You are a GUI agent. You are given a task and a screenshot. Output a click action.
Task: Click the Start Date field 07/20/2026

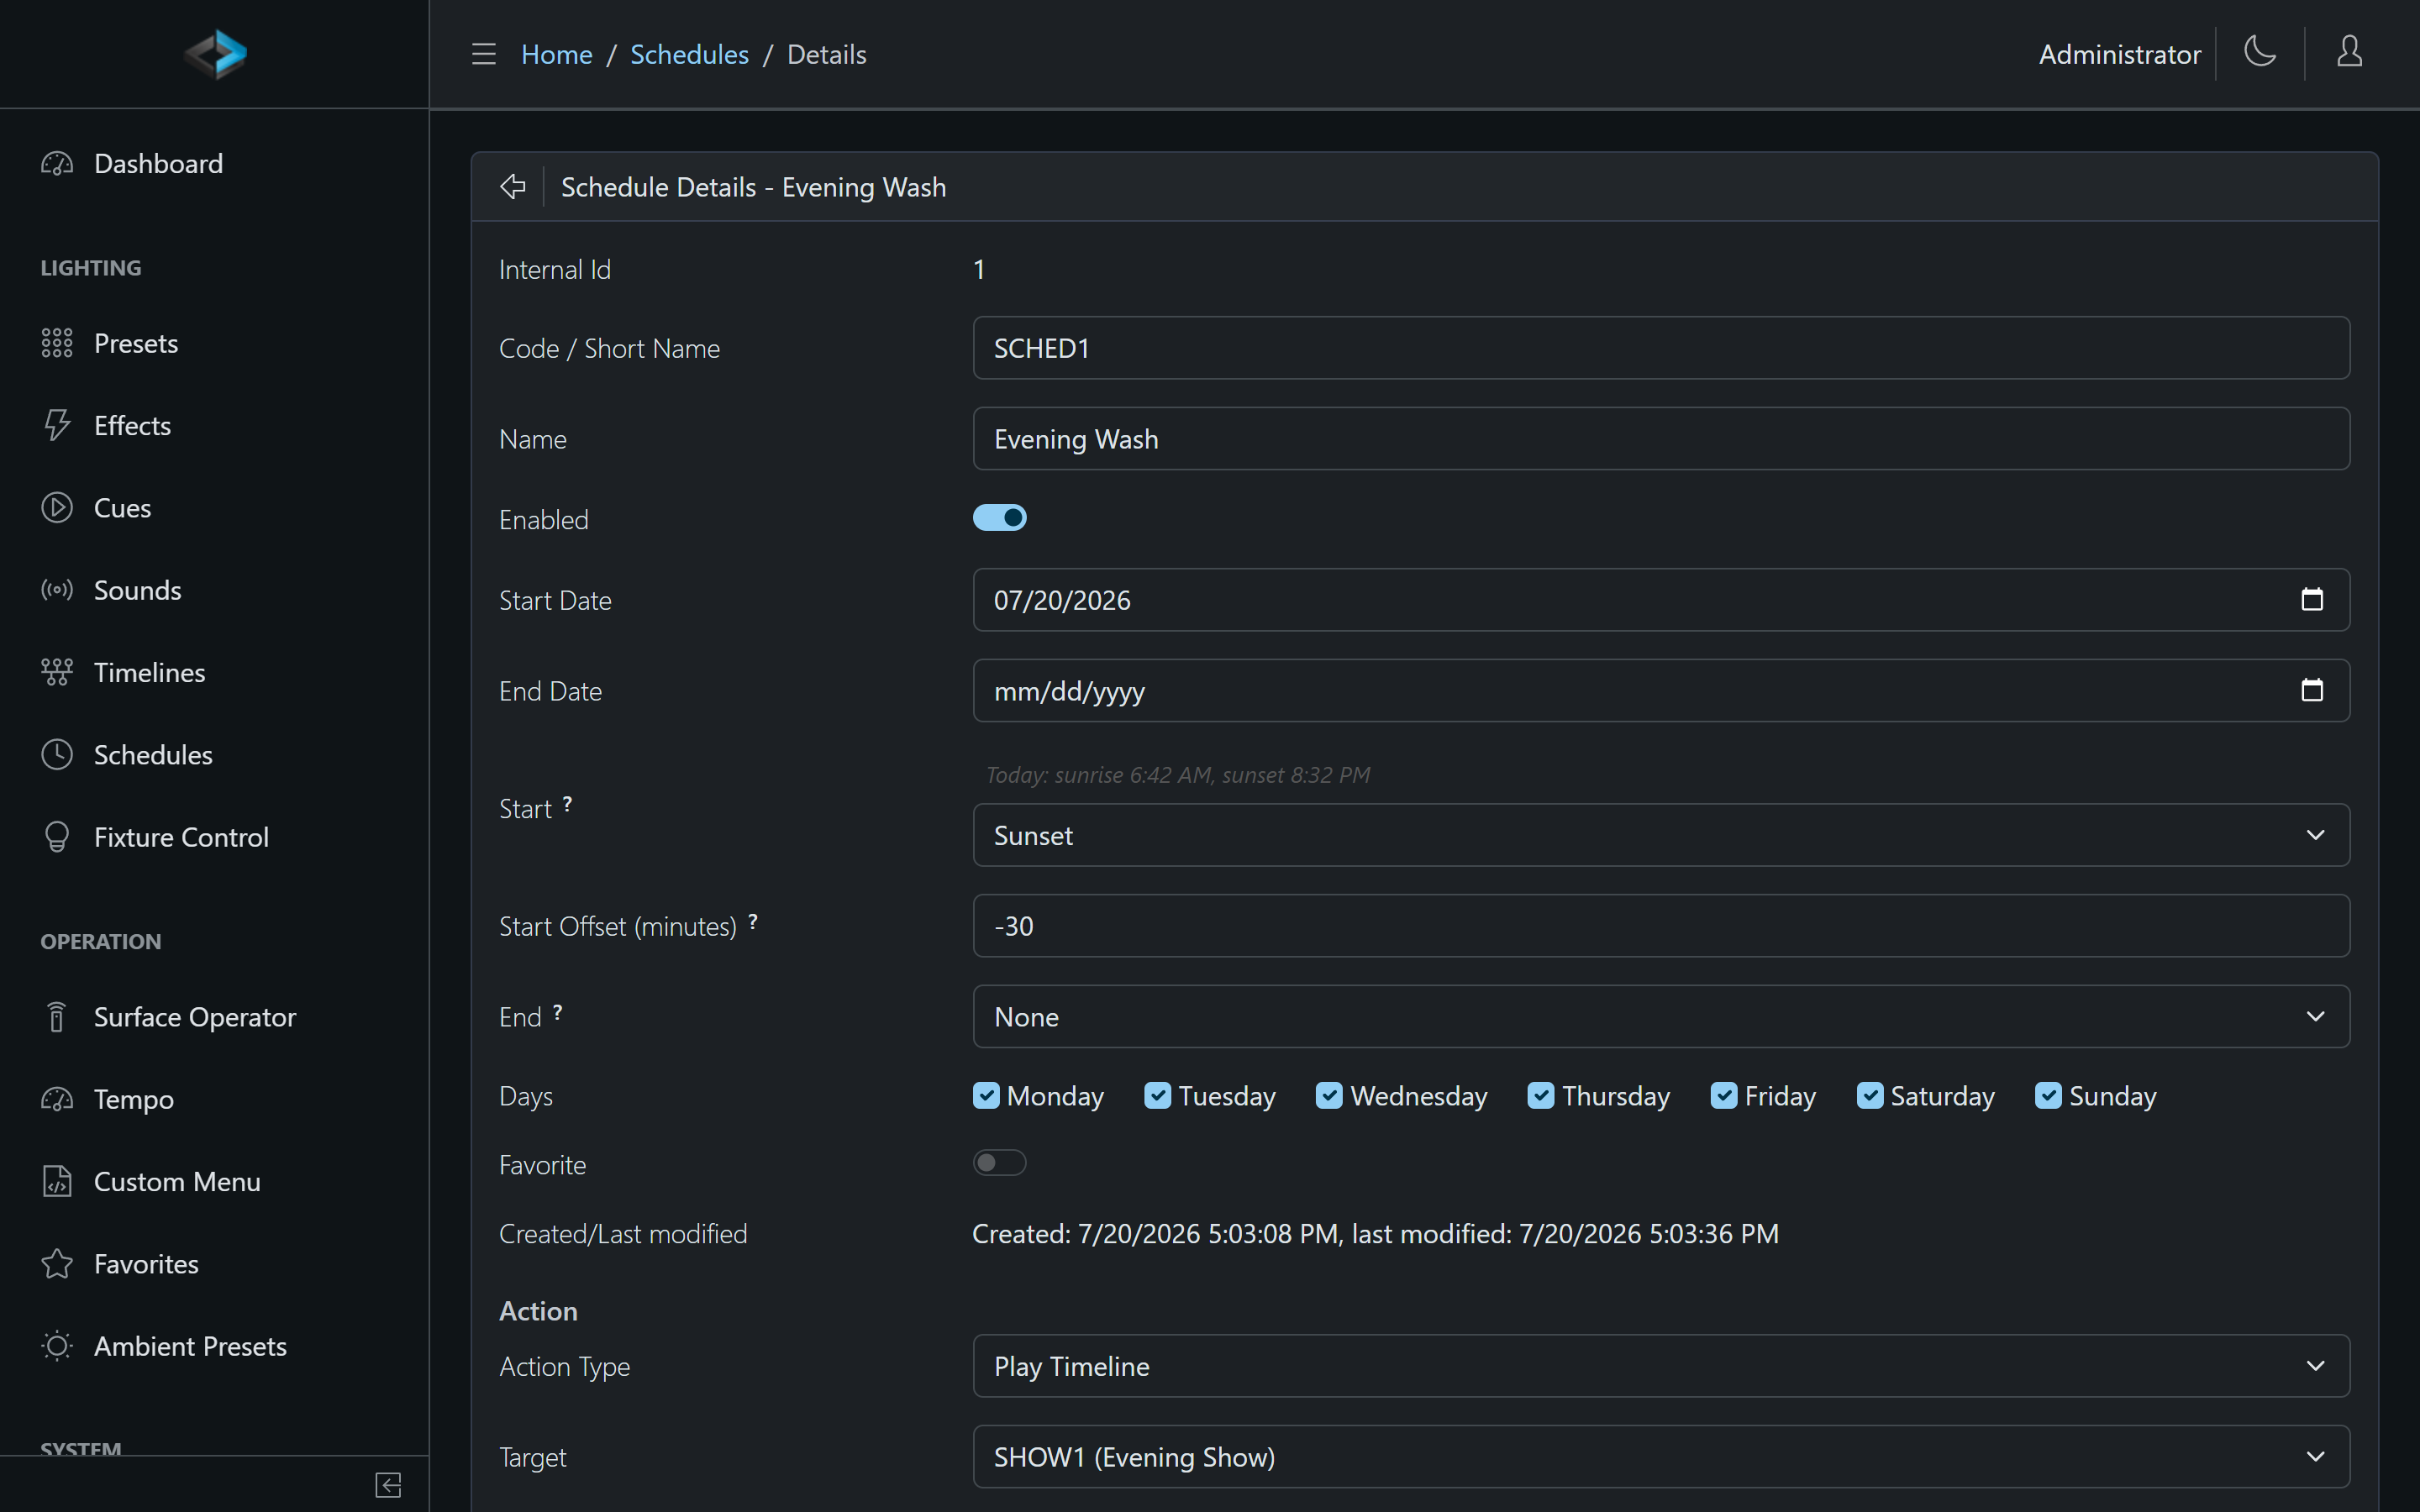pyautogui.click(x=1661, y=600)
